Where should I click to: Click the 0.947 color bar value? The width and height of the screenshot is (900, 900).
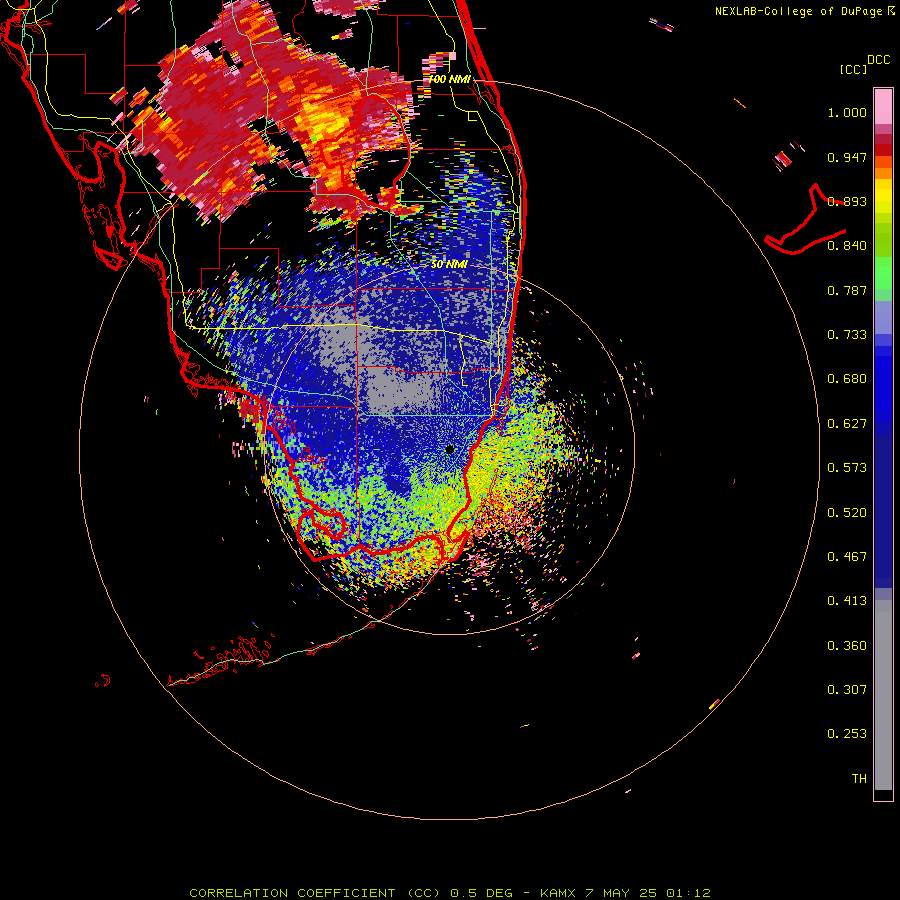847,157
